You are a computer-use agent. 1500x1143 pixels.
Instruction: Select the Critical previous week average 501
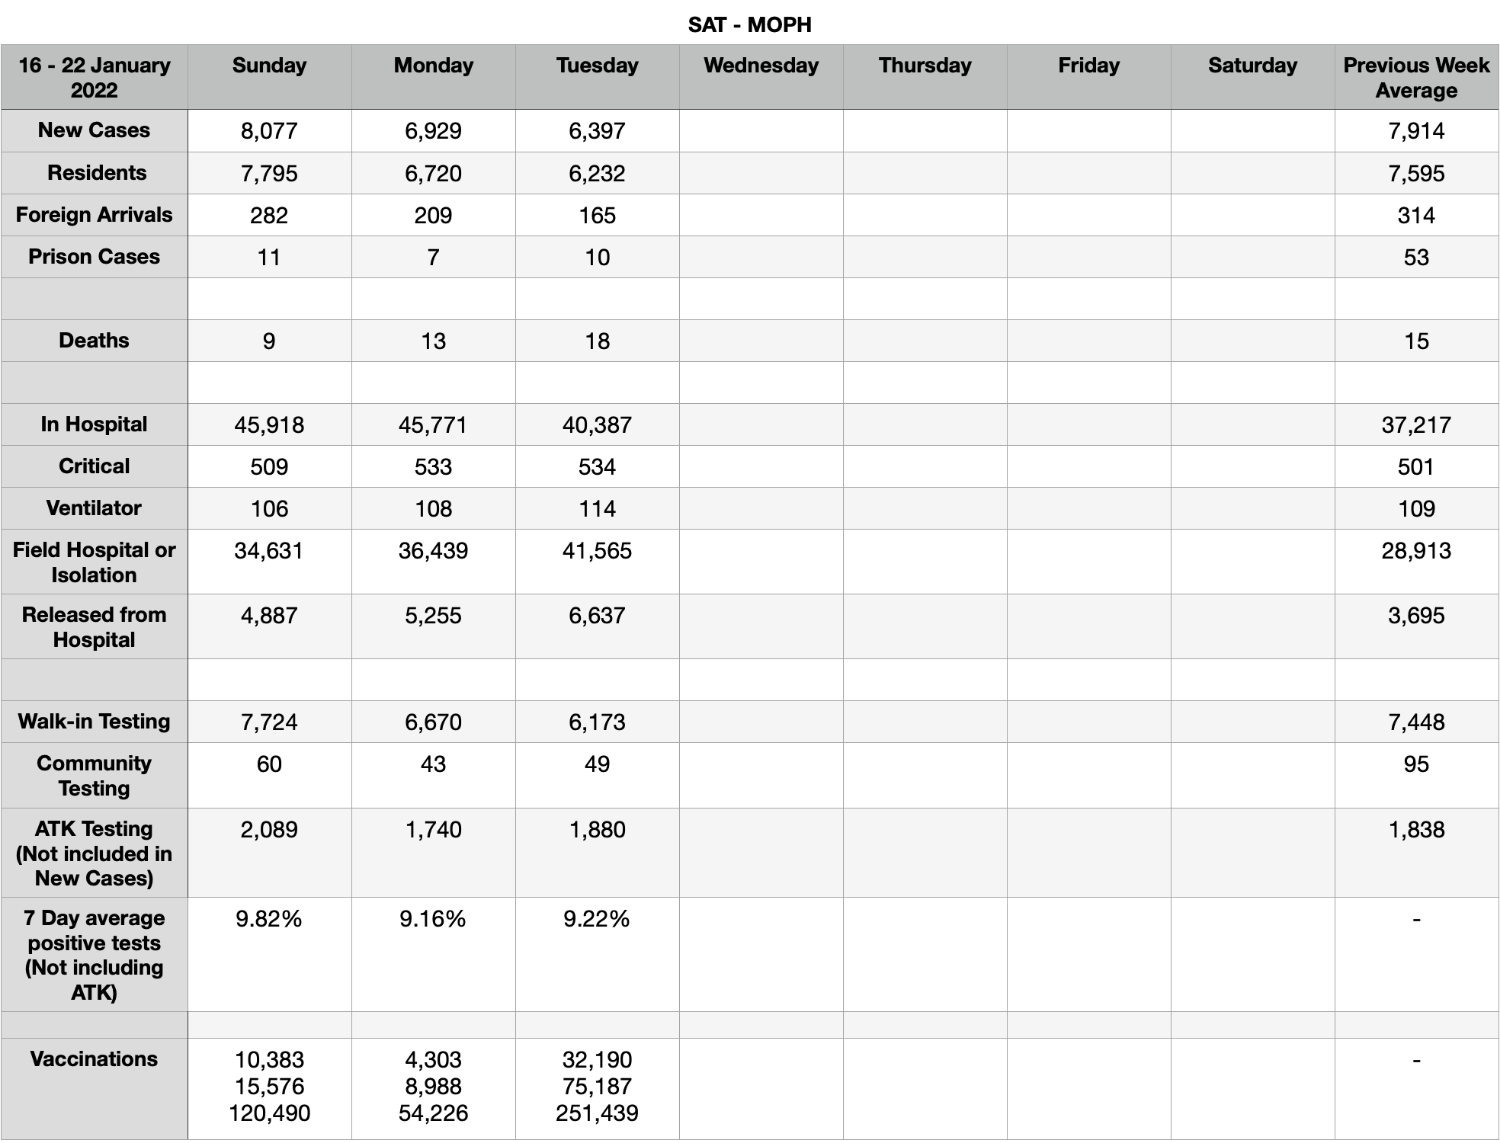click(x=1416, y=467)
